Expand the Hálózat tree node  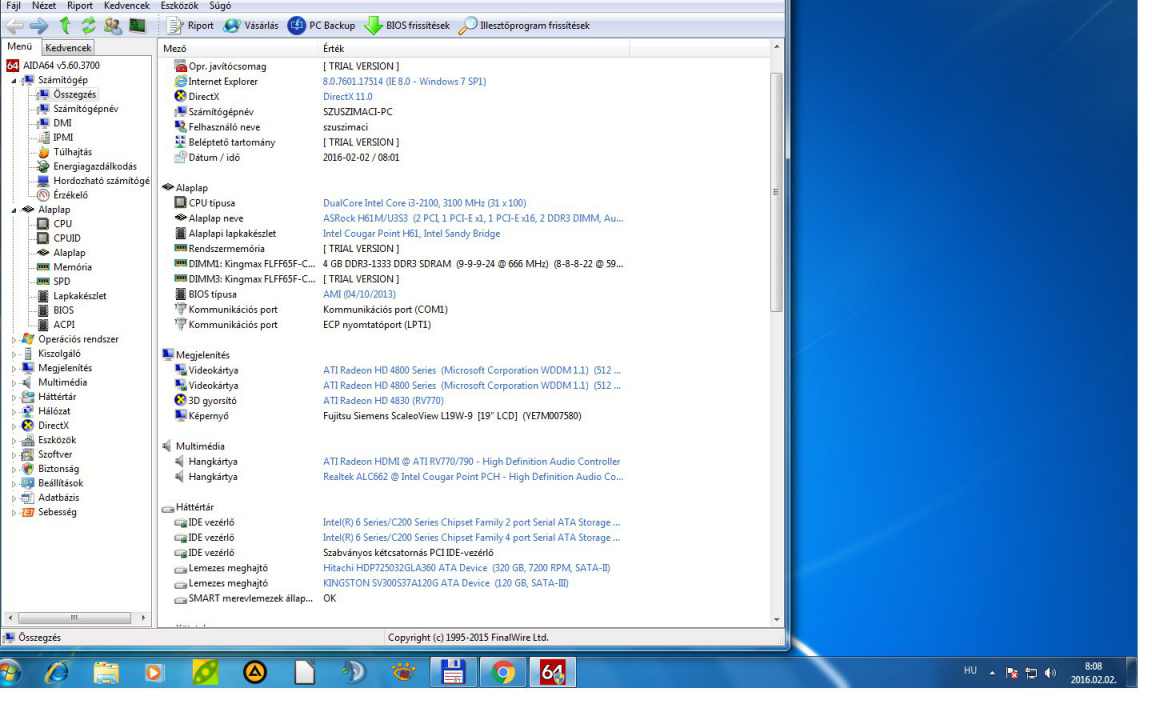tap(14, 411)
